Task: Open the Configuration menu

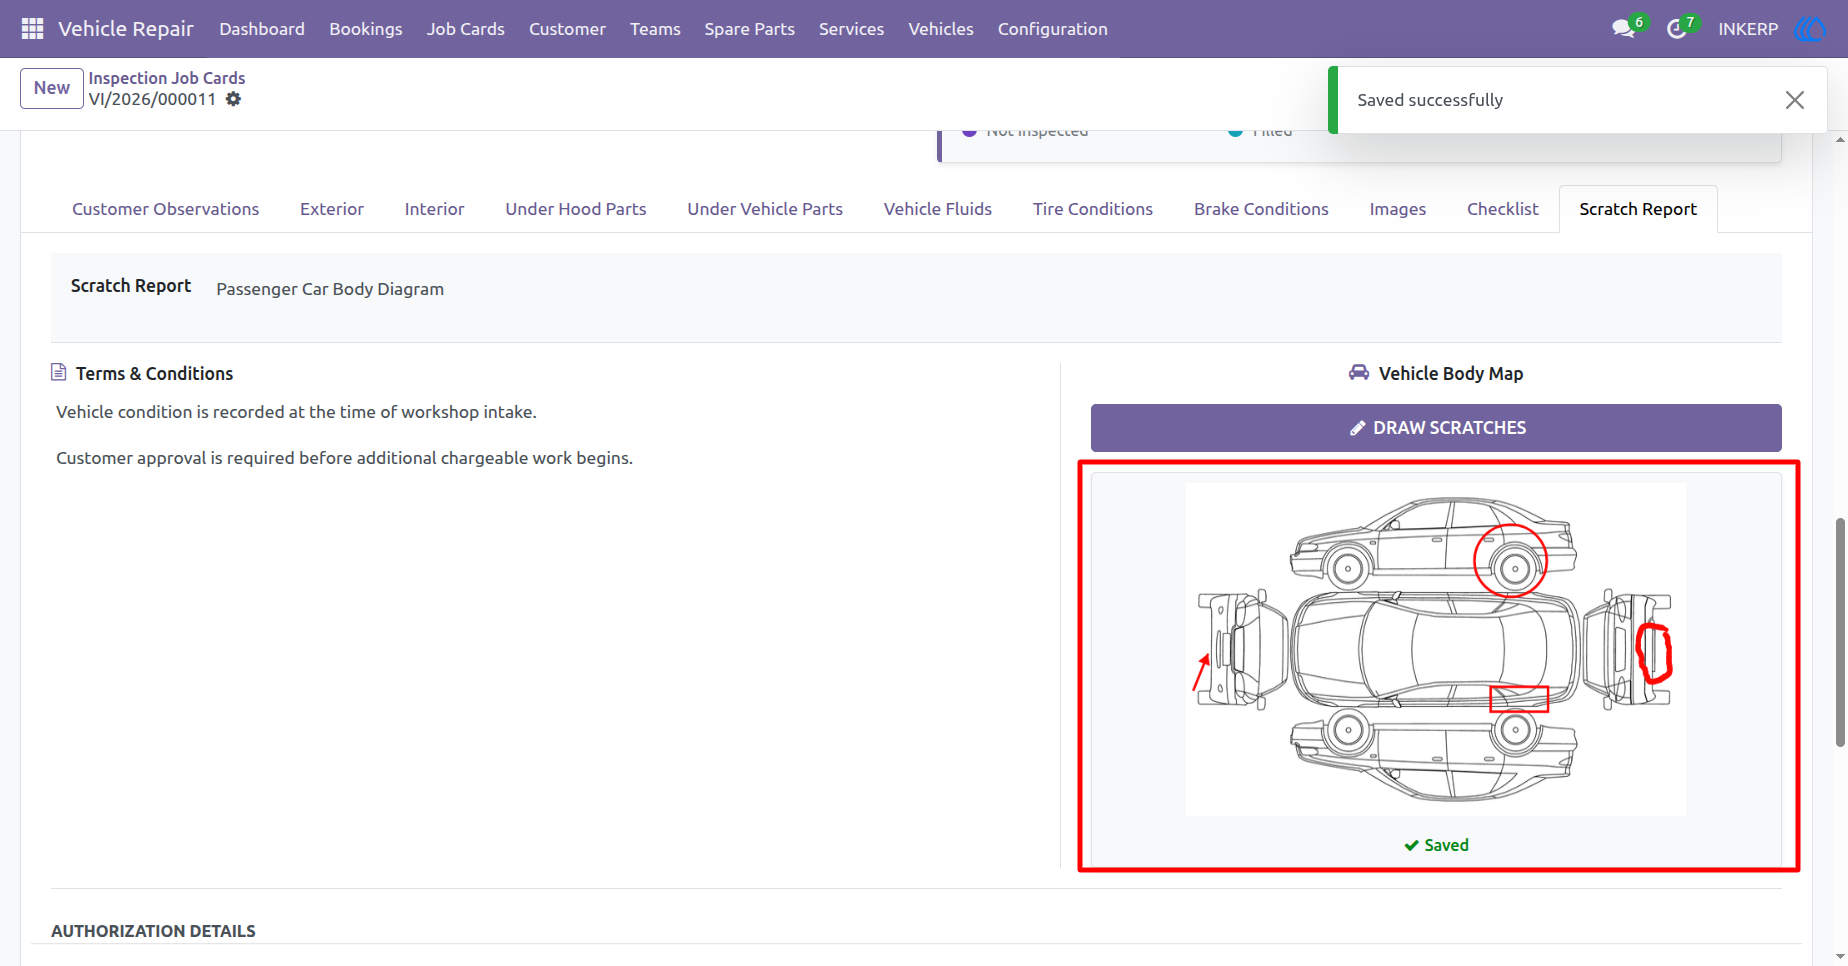Action: (x=1052, y=29)
